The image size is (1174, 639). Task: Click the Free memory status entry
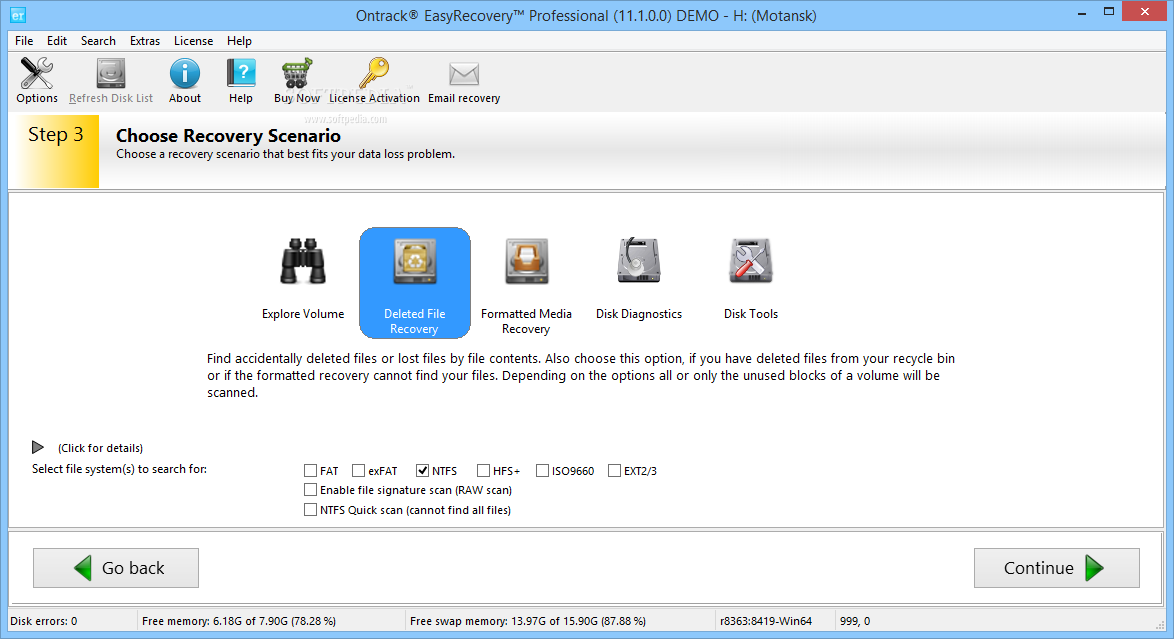(x=239, y=621)
